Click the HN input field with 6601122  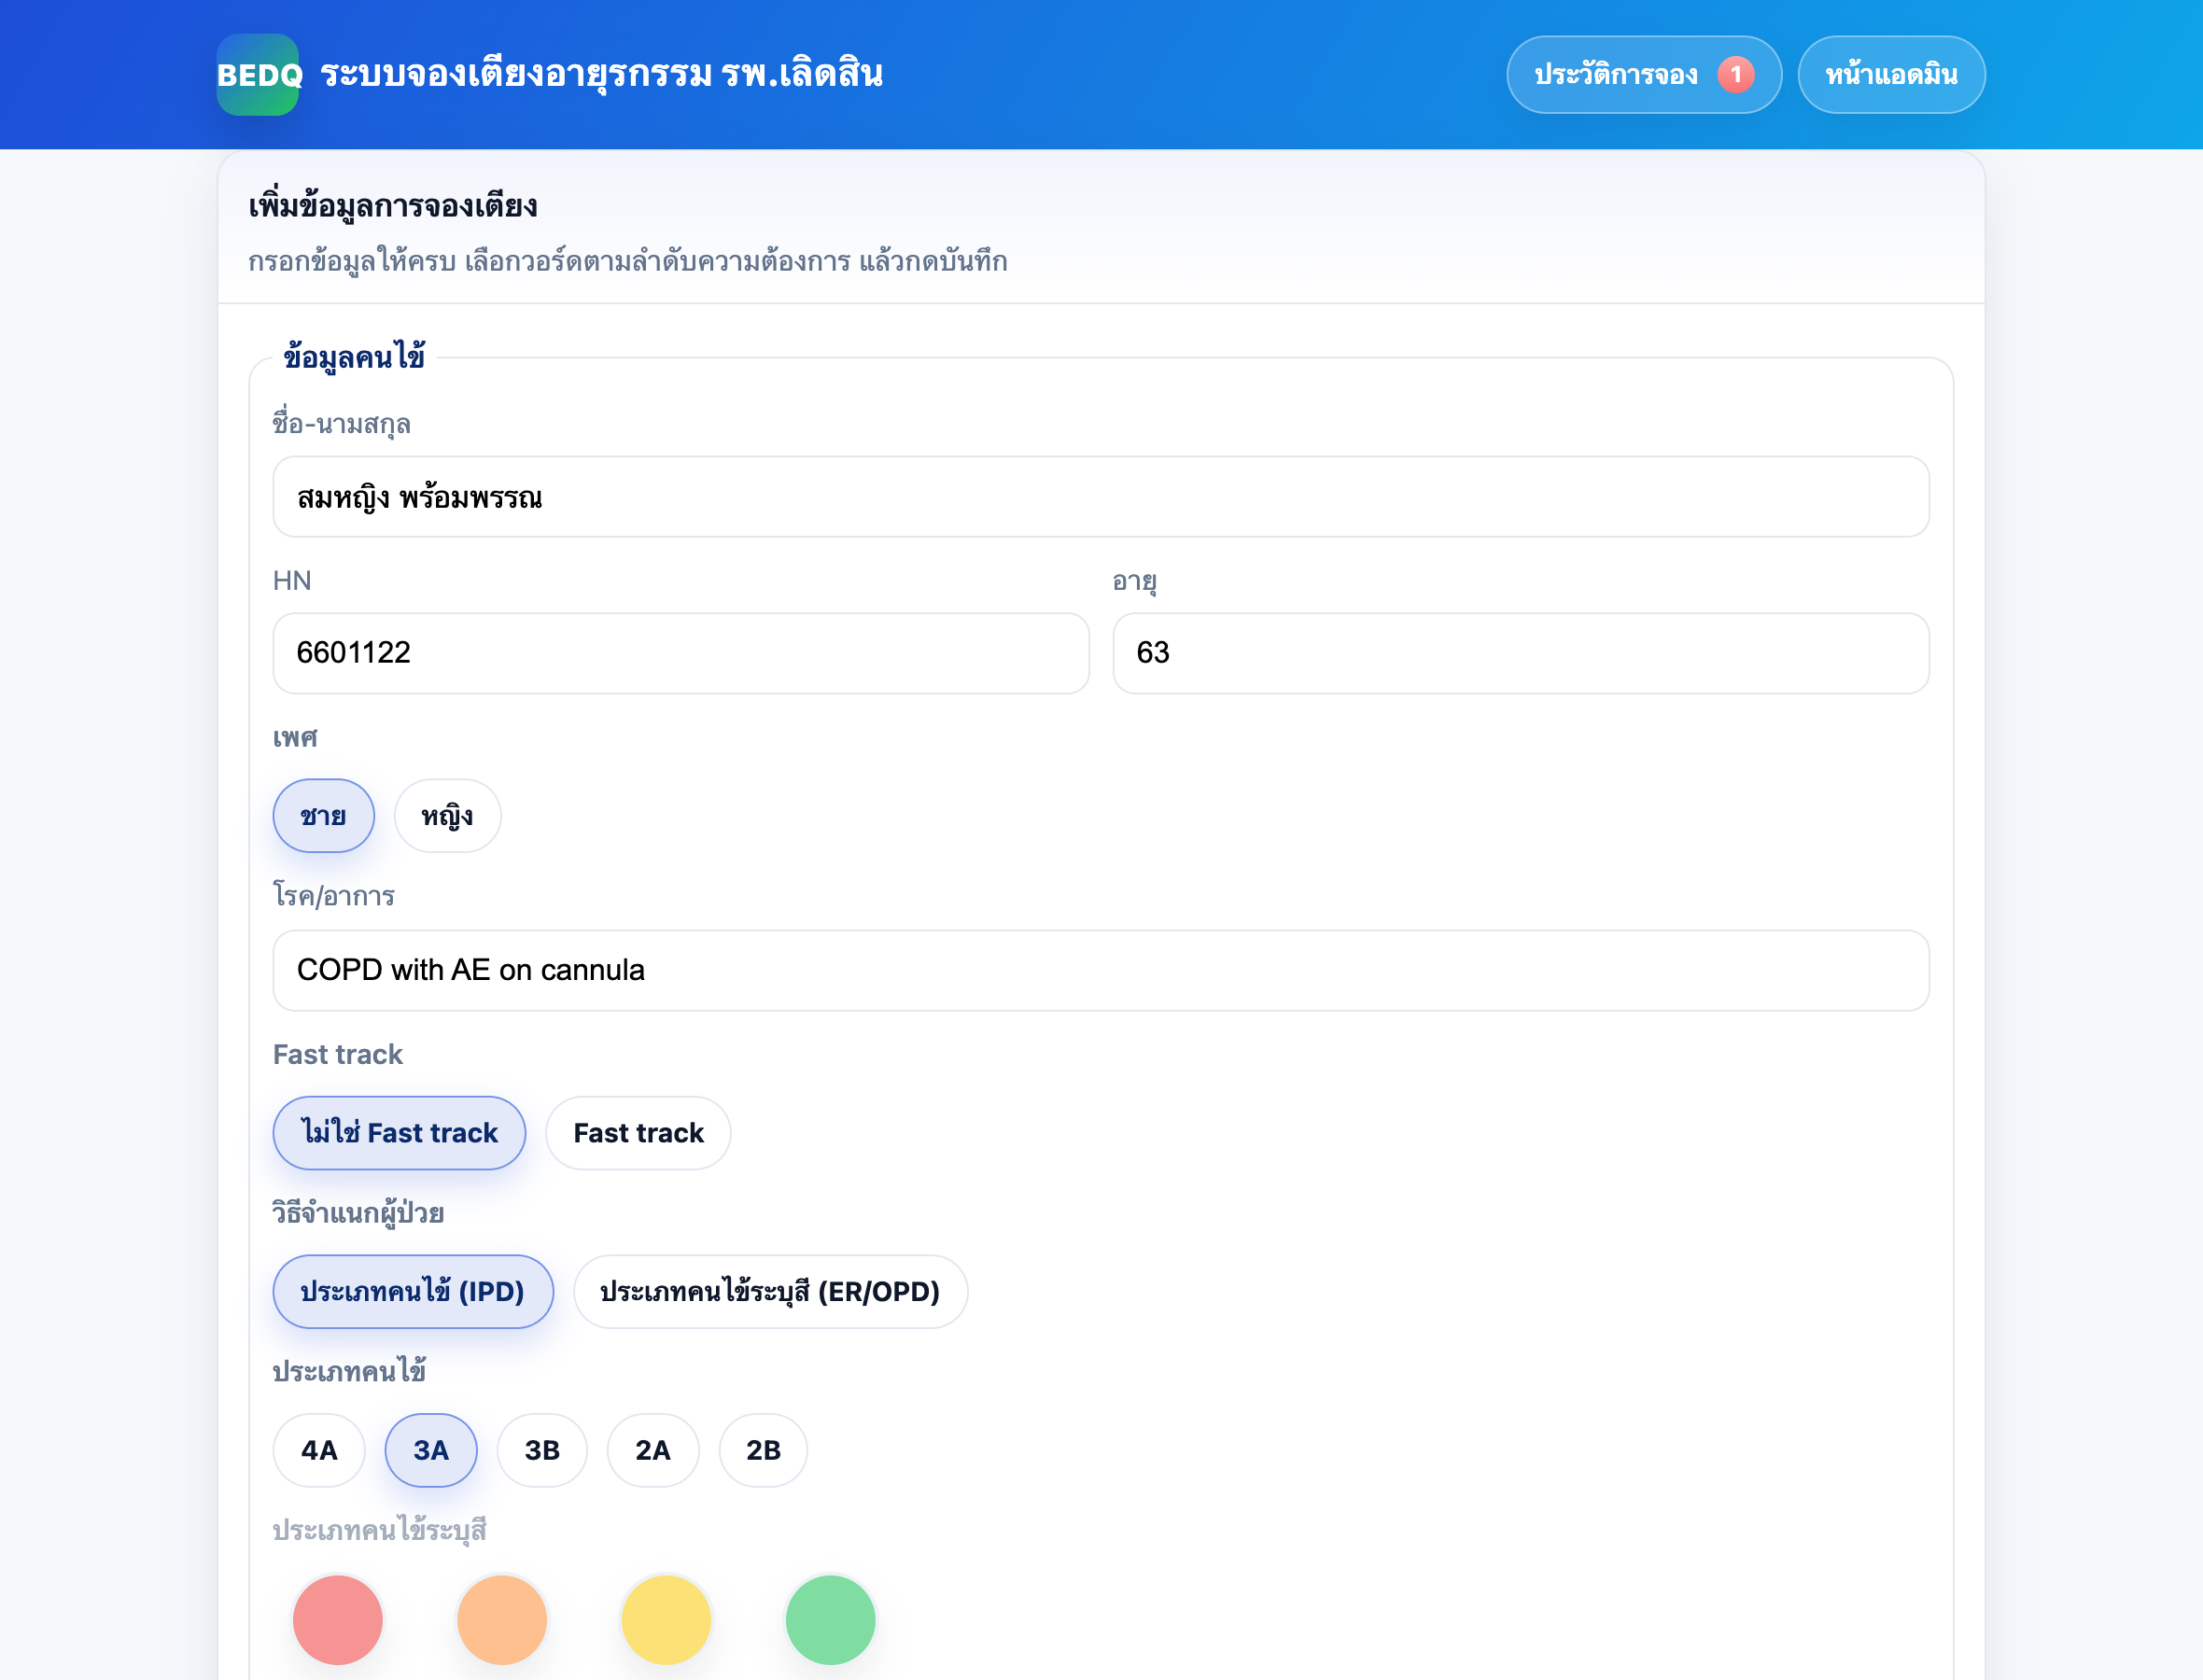(x=680, y=653)
